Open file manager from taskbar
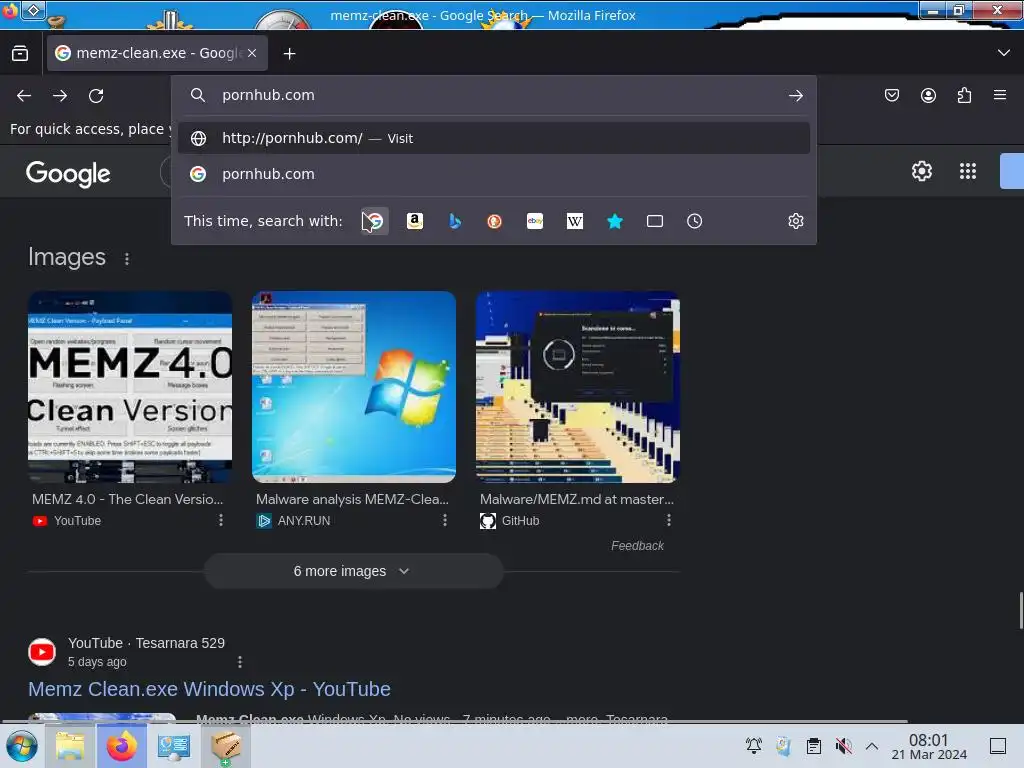The image size is (1024, 768). pos(69,746)
